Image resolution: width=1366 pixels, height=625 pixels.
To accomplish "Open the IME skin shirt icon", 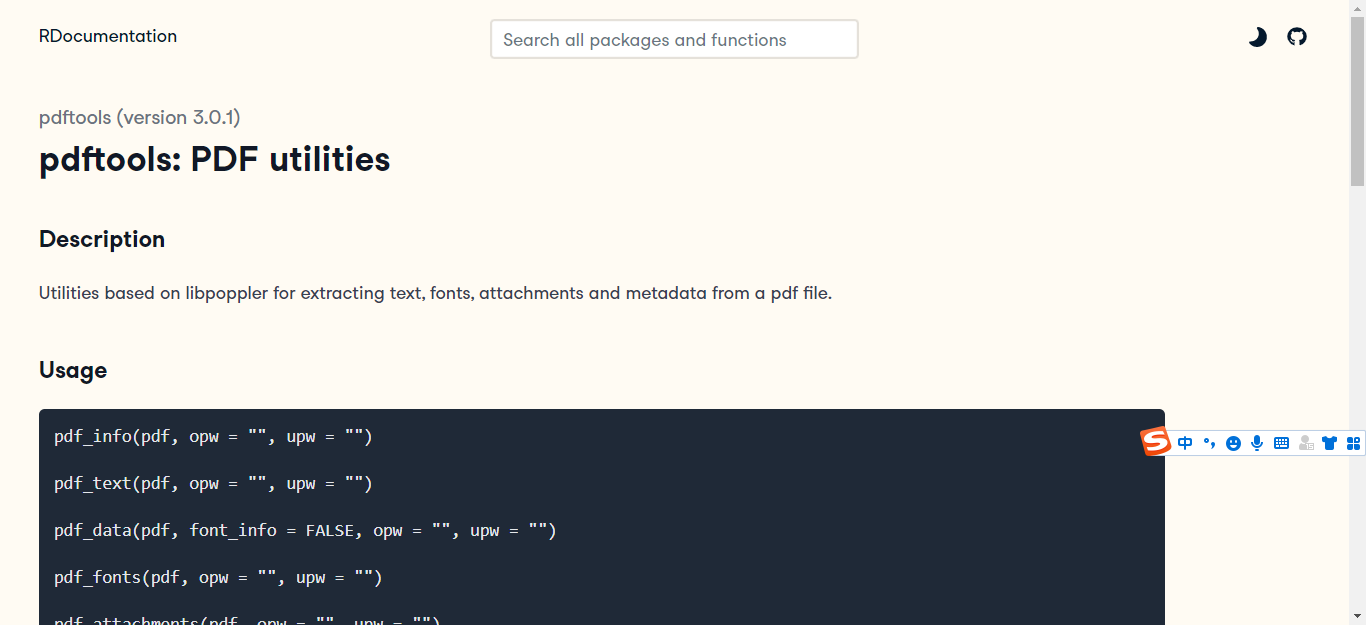I will [1329, 443].
